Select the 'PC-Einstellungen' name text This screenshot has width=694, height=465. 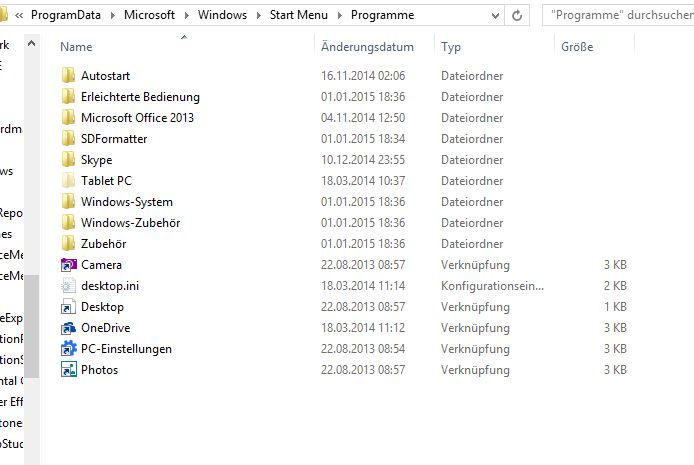coord(126,349)
